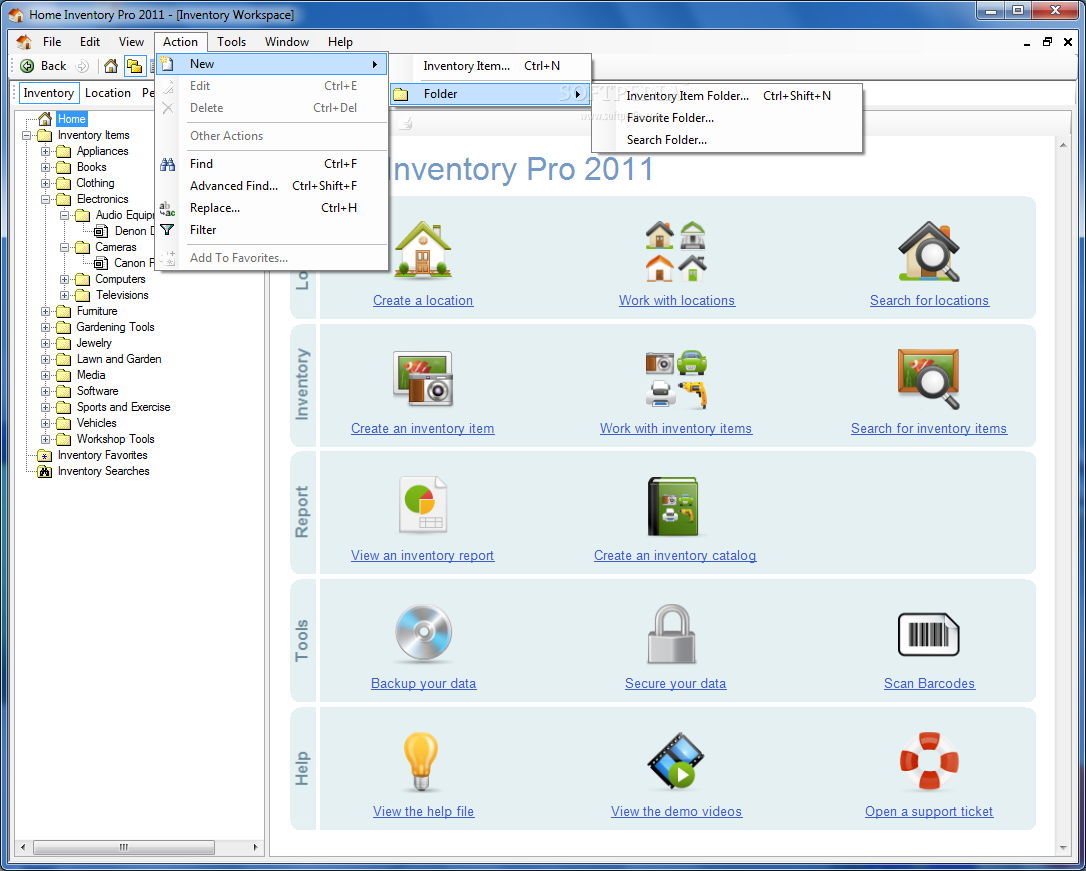Select the Lawn and Garden tree folder
The height and width of the screenshot is (871, 1086).
[x=118, y=359]
